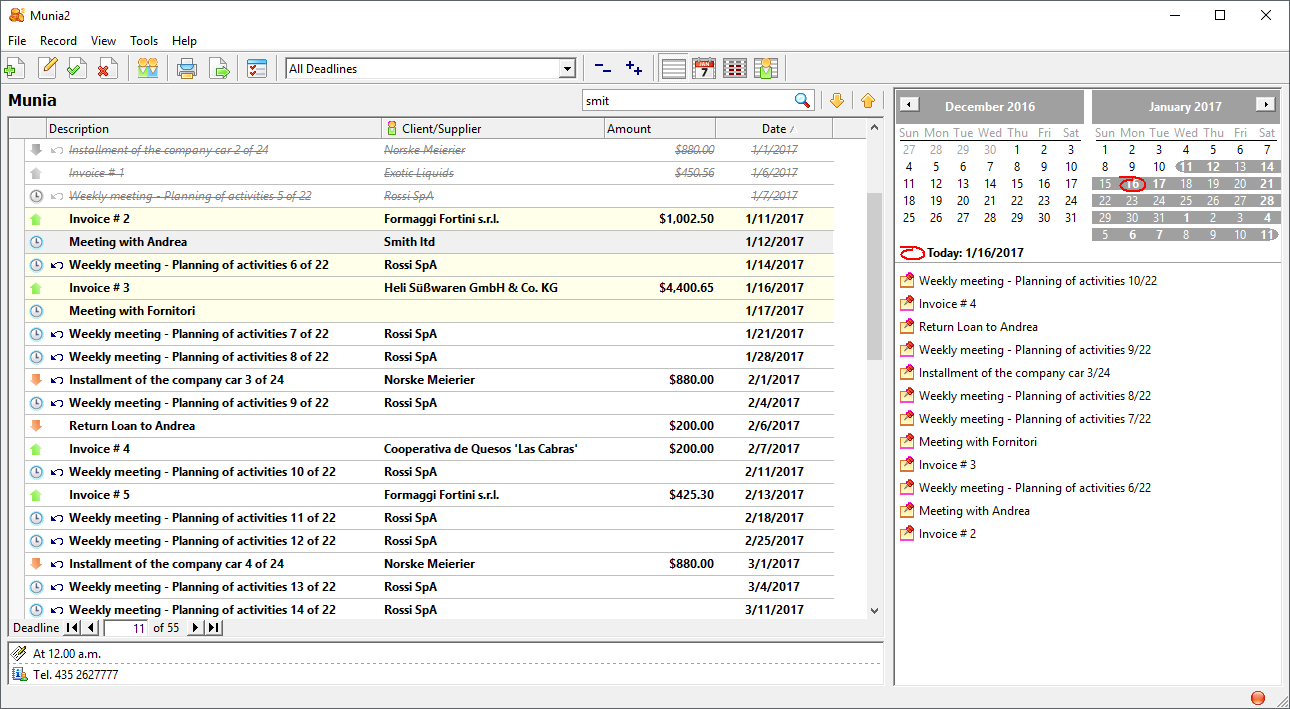Open 'Weekly meeting - Planning of activities 10/22' item
The width and height of the screenshot is (1290, 709).
coord(1037,281)
